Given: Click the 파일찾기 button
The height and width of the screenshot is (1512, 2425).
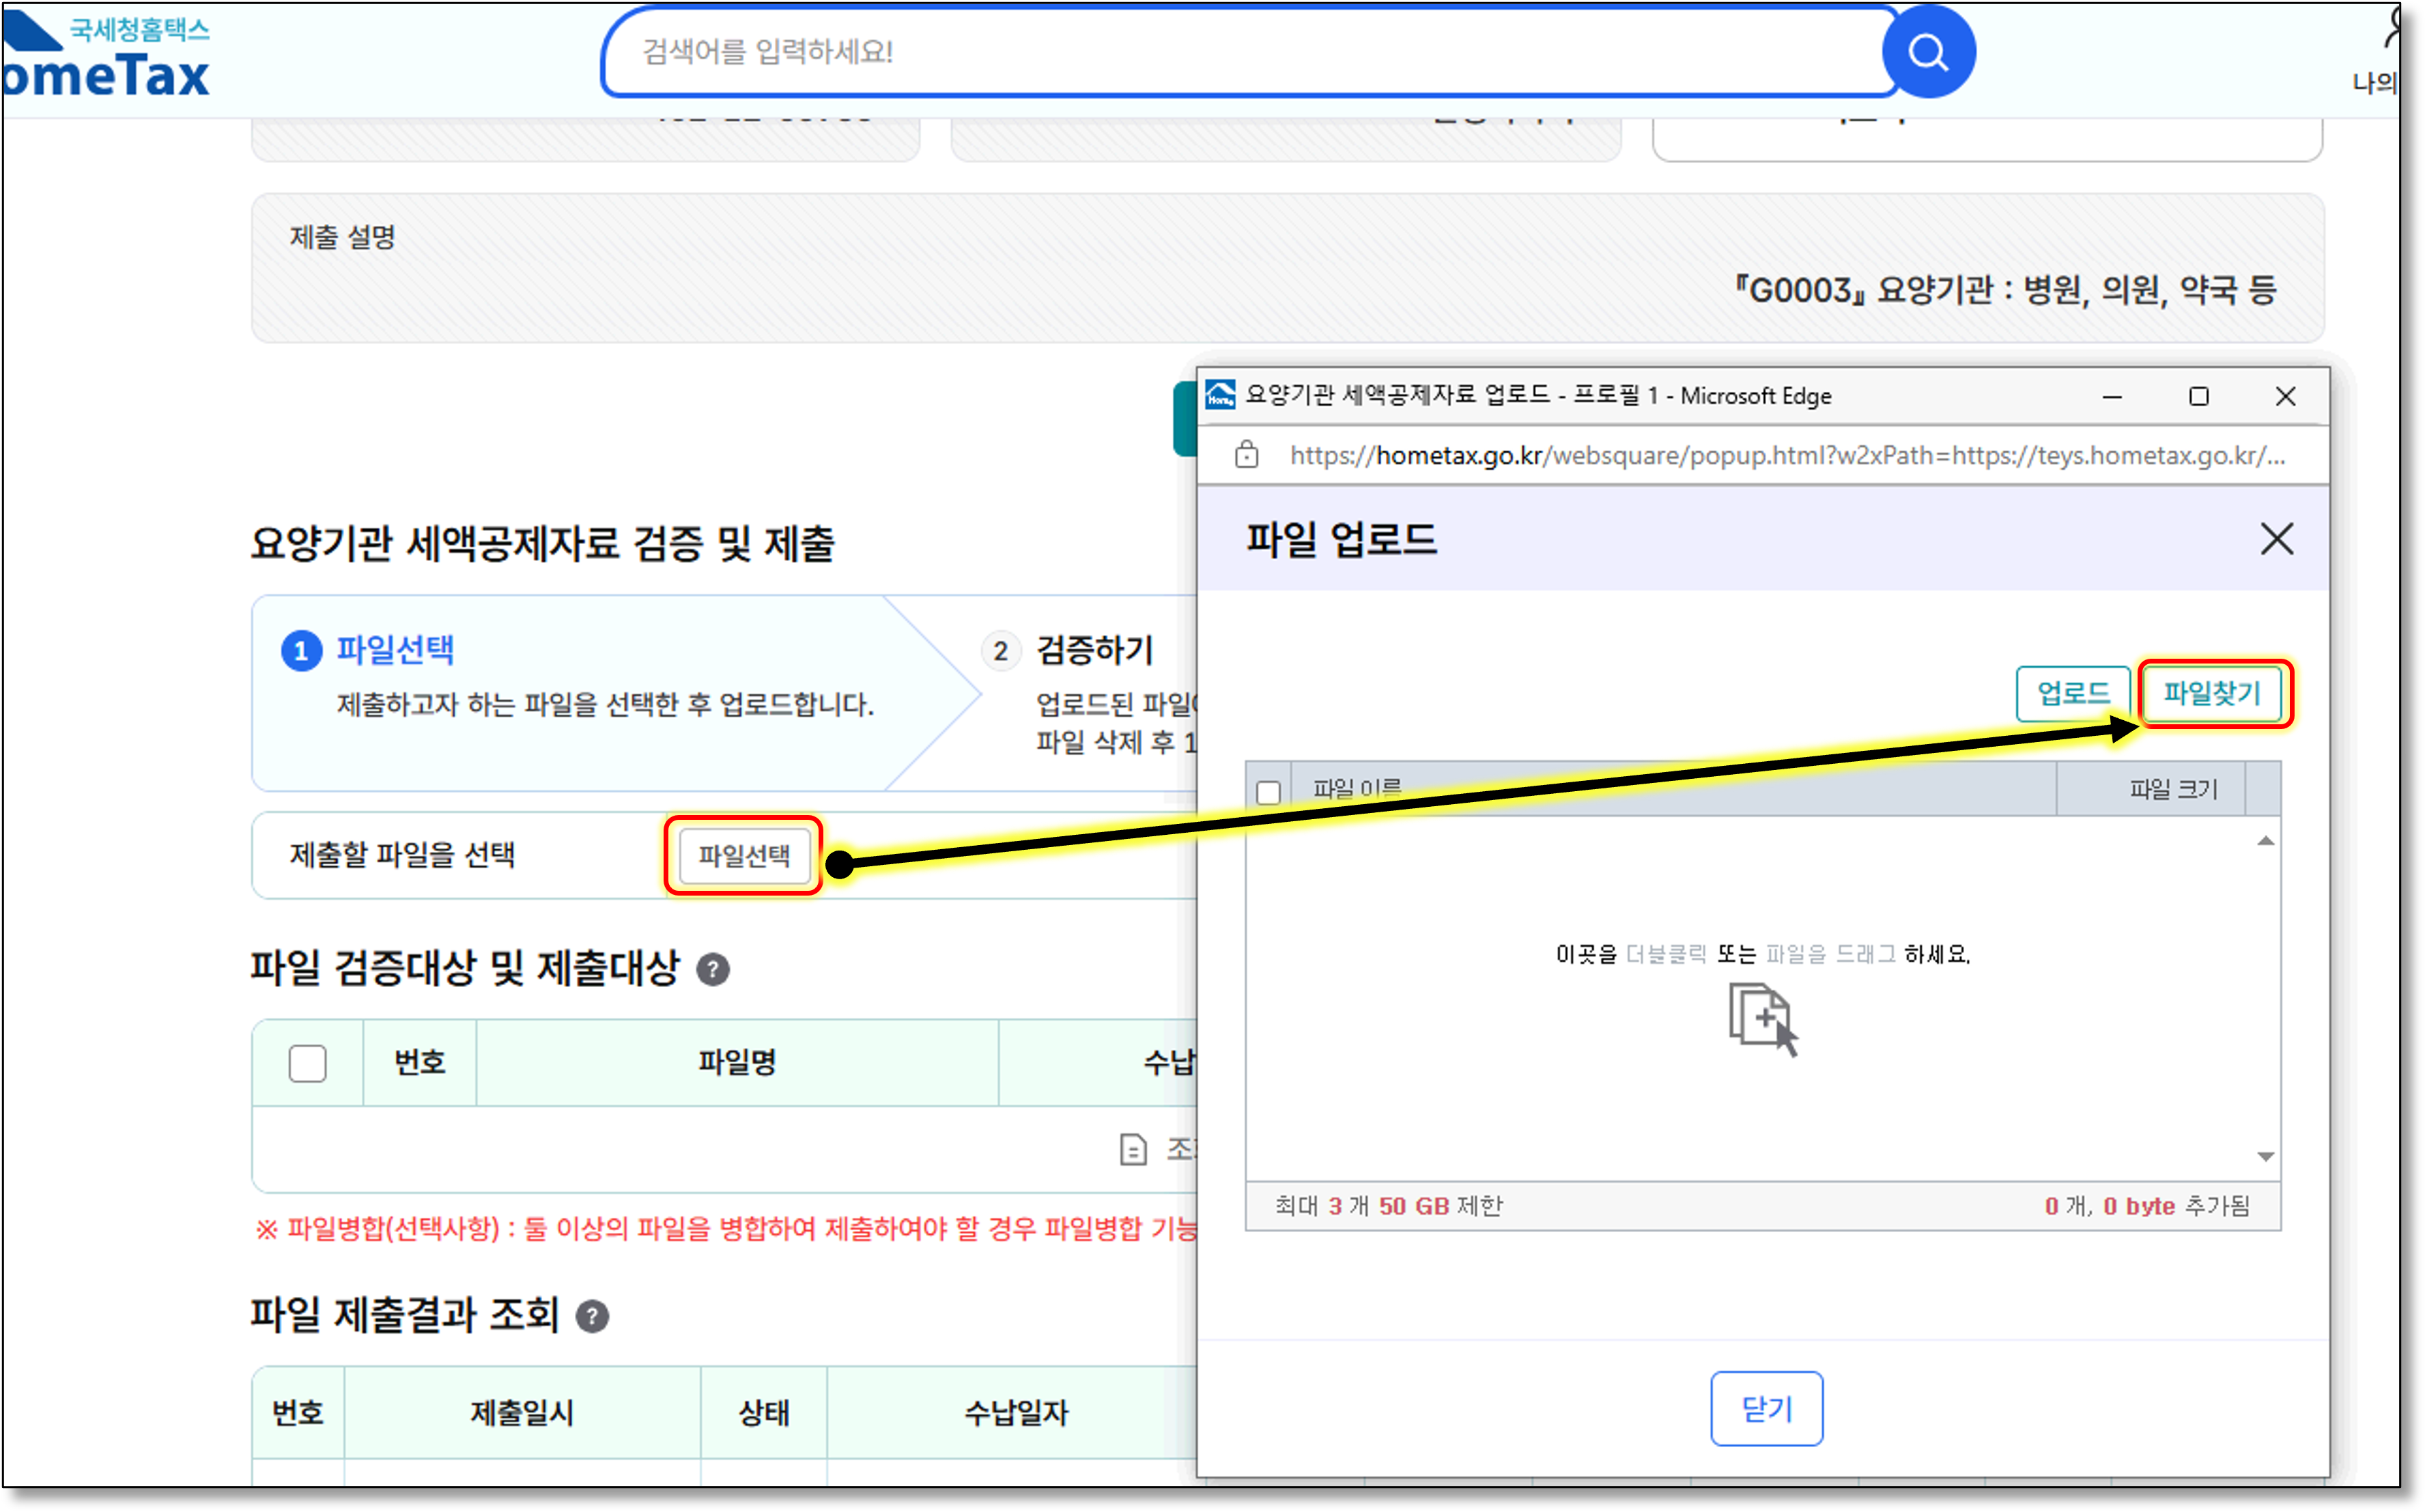Looking at the screenshot, I should 2211,693.
